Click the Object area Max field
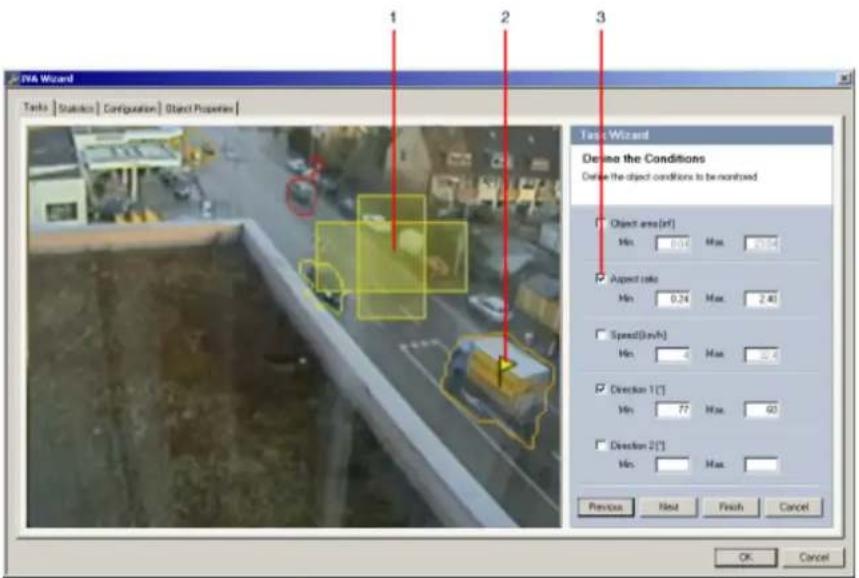 tap(761, 243)
